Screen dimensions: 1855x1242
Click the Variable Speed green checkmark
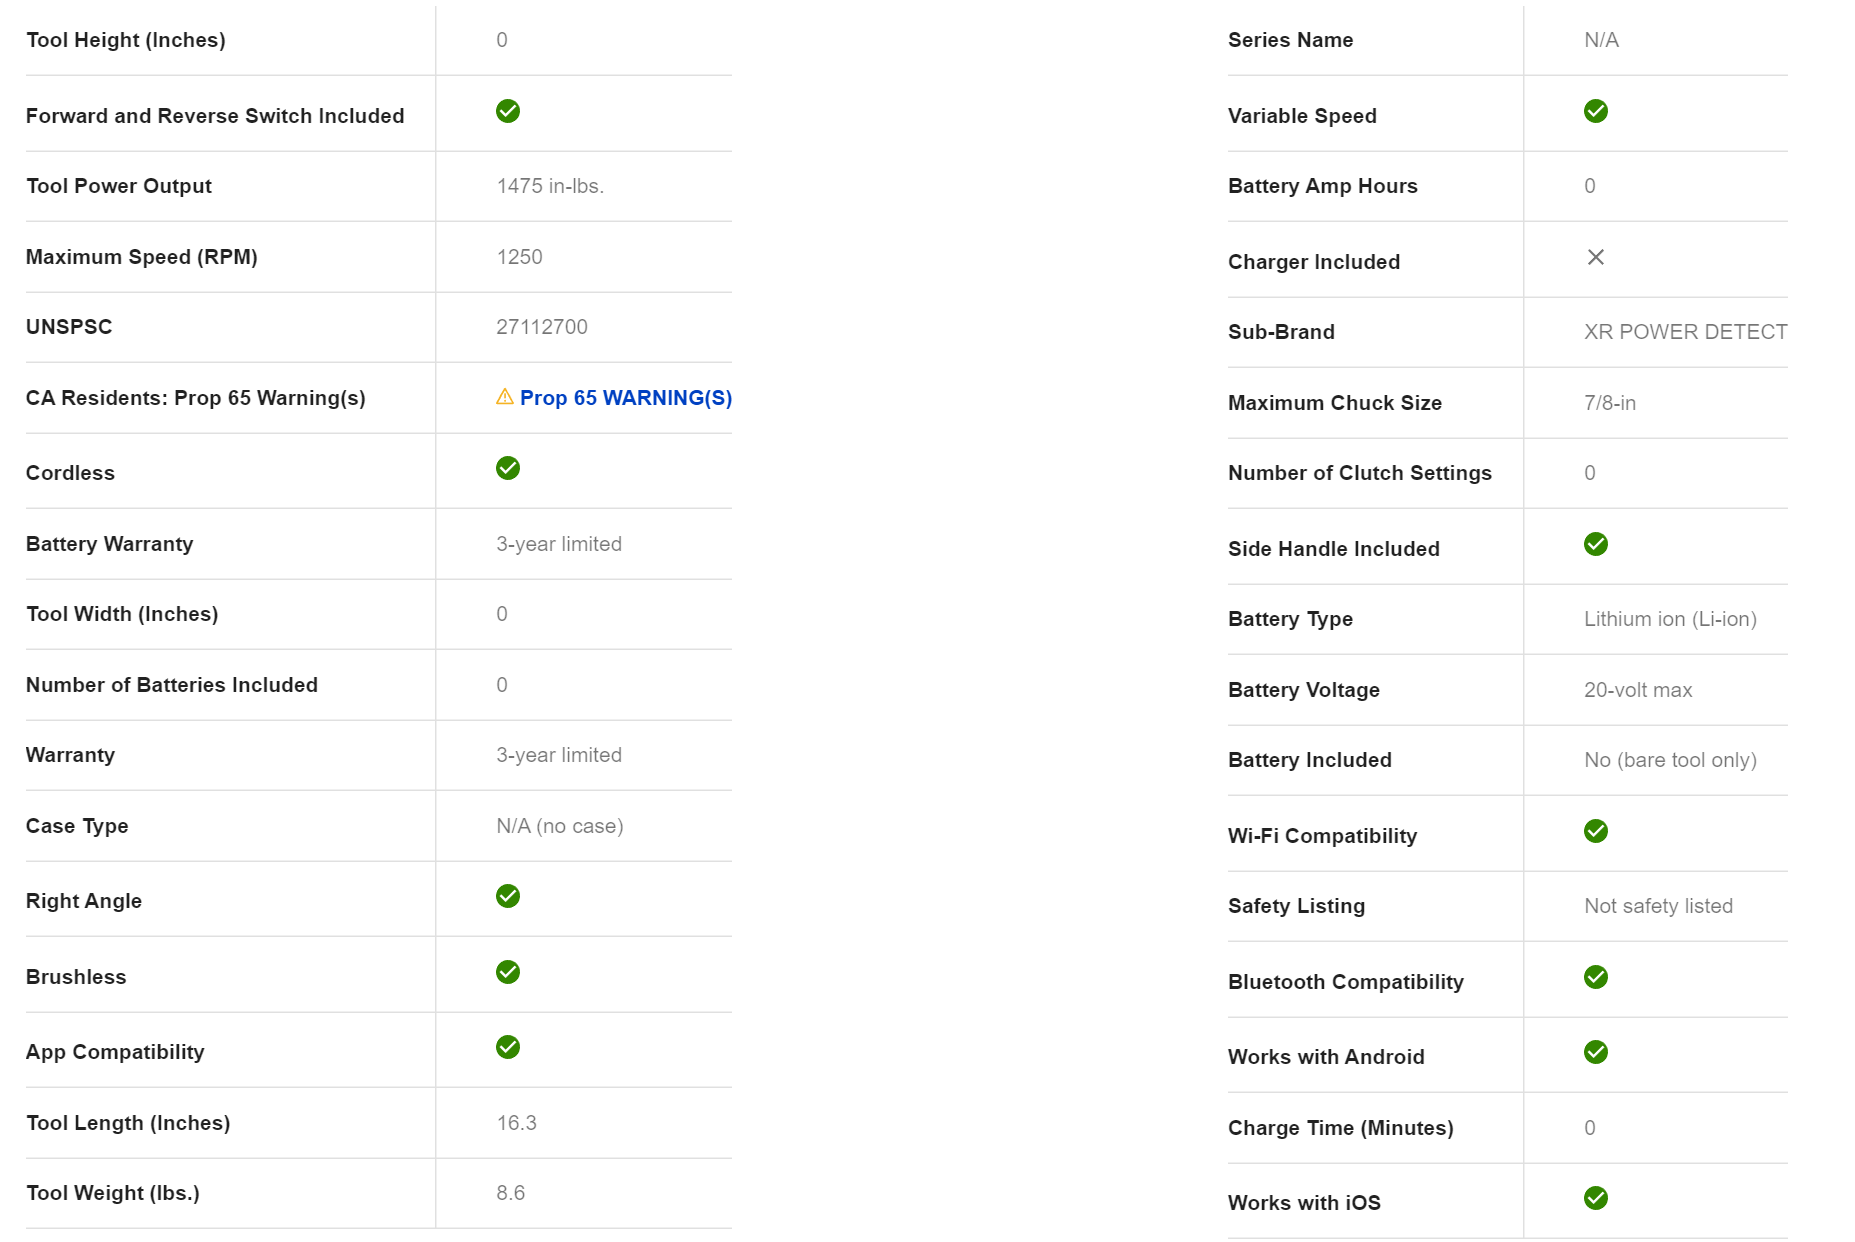tap(1596, 111)
